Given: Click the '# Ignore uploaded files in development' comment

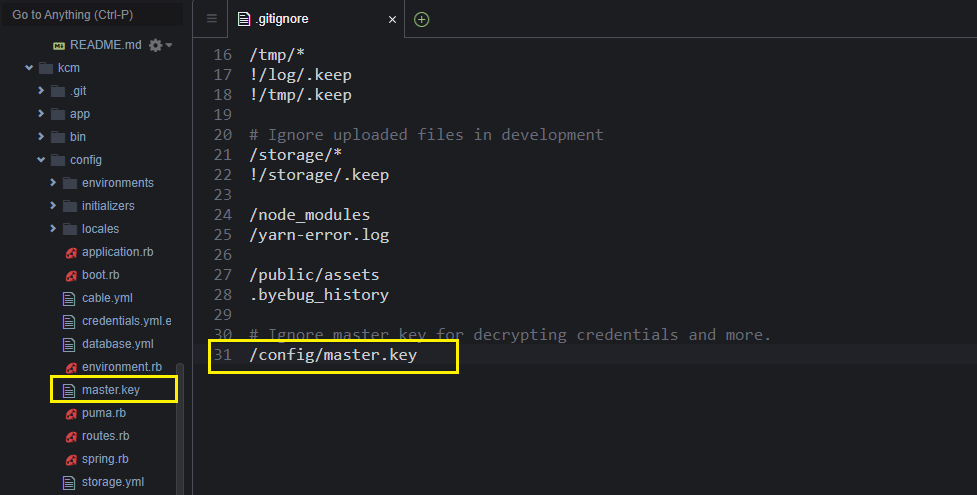Looking at the screenshot, I should pos(426,135).
